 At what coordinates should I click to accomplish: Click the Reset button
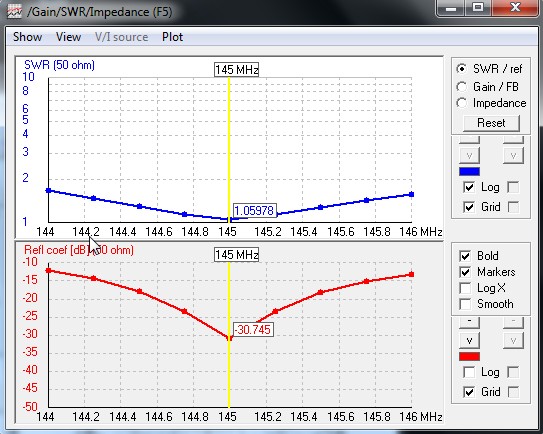pyautogui.click(x=491, y=123)
